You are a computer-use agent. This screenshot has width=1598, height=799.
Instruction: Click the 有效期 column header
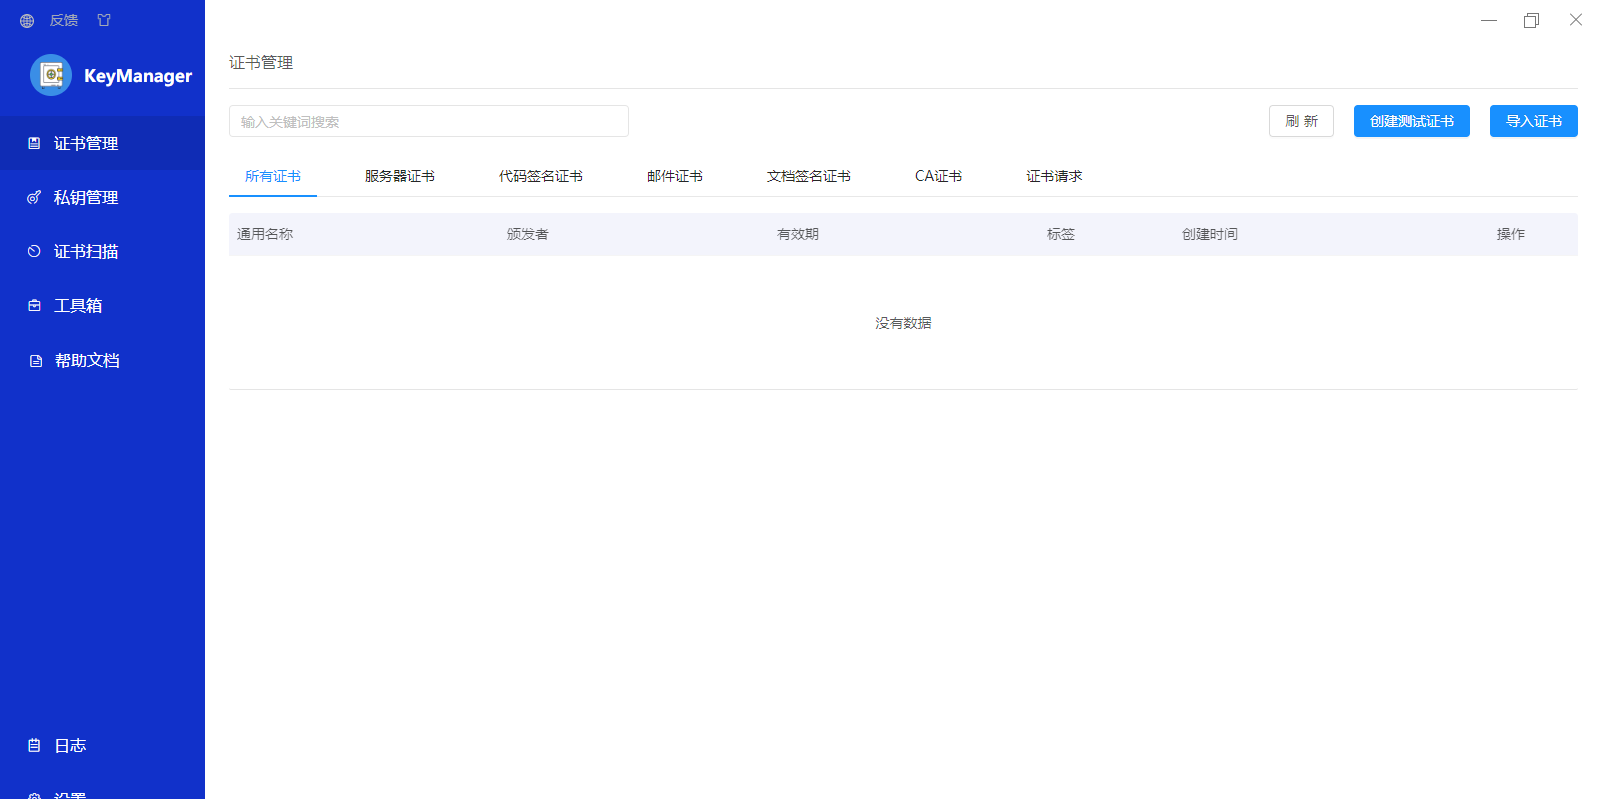(x=798, y=234)
